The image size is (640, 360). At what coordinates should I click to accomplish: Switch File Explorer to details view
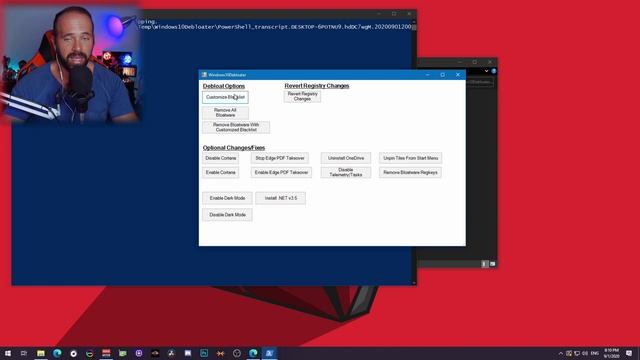click(x=484, y=264)
